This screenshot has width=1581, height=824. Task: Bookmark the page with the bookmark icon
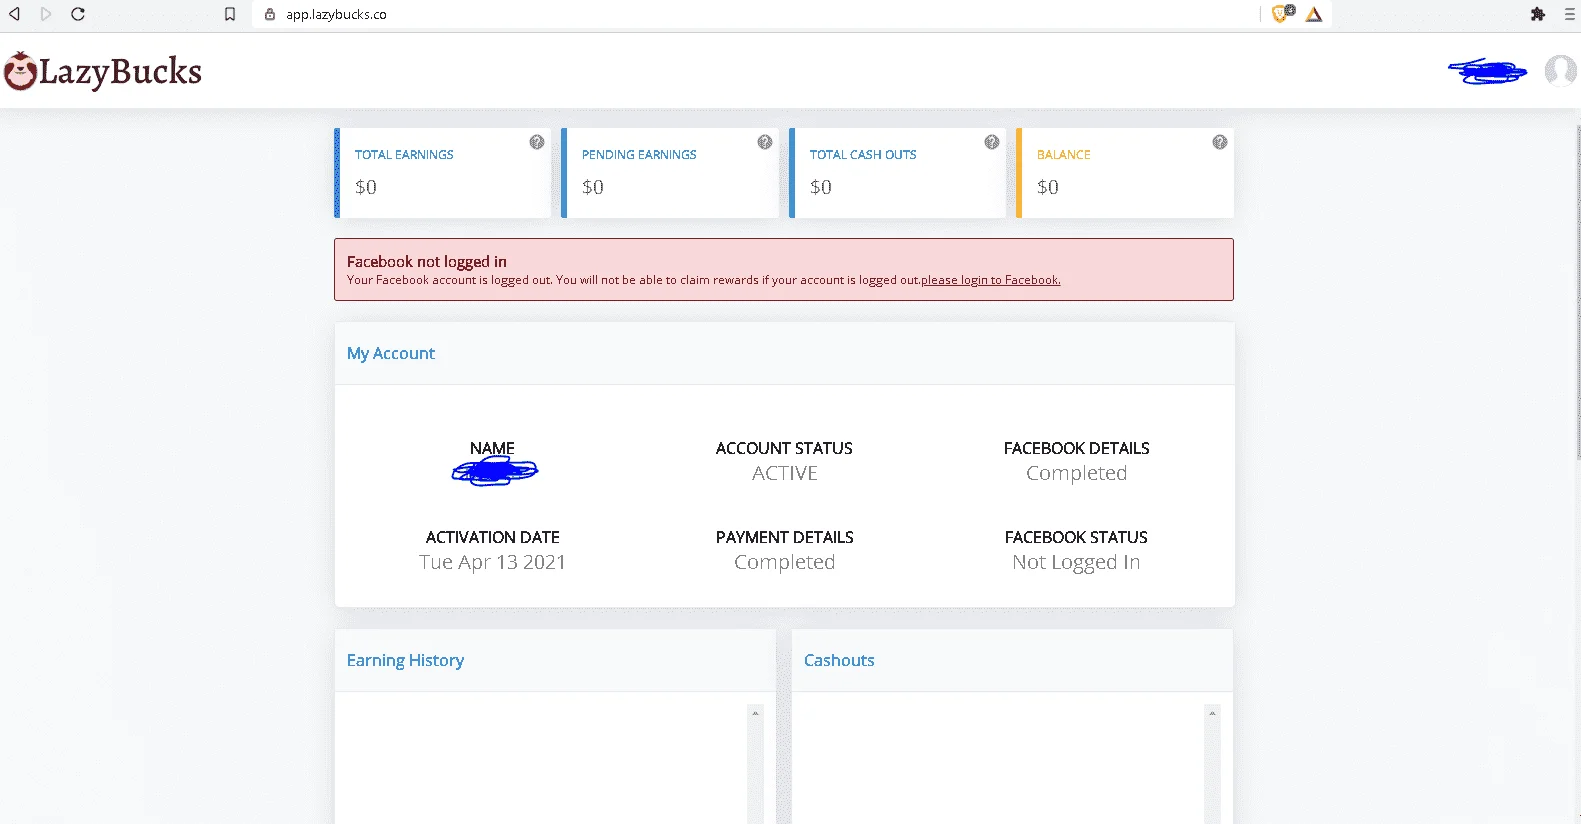[230, 14]
